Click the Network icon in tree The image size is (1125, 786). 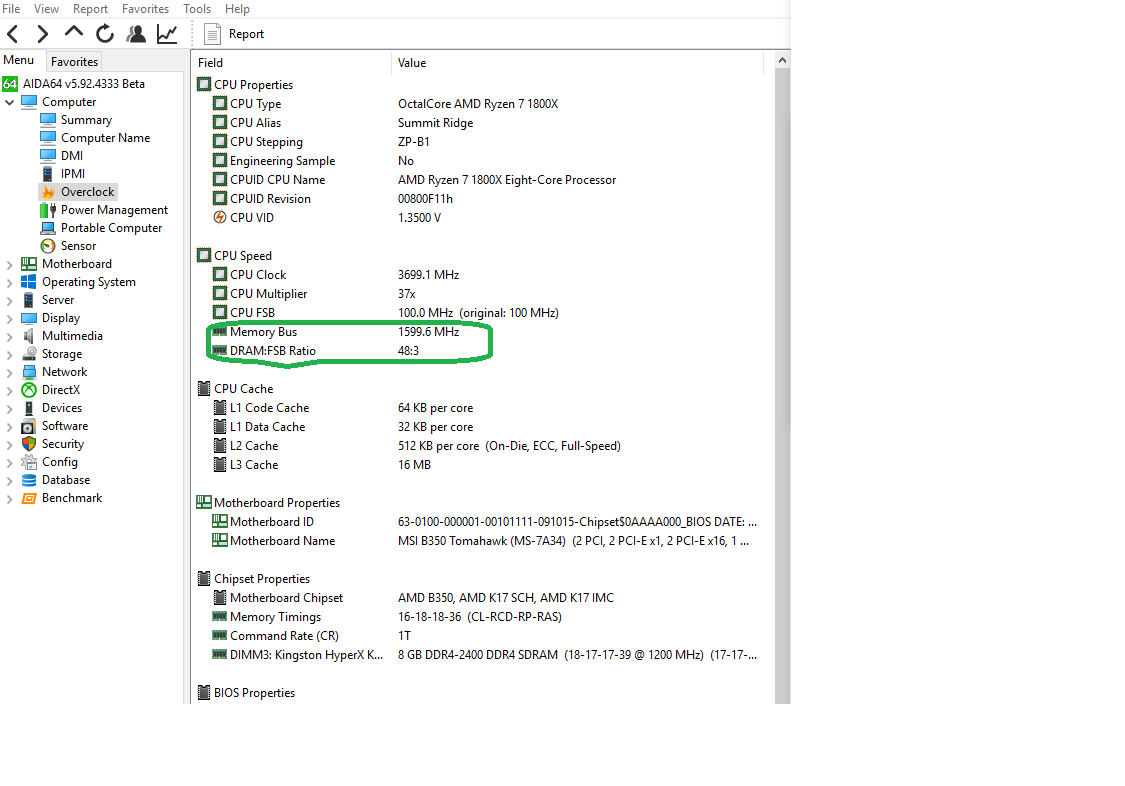pyautogui.click(x=29, y=371)
